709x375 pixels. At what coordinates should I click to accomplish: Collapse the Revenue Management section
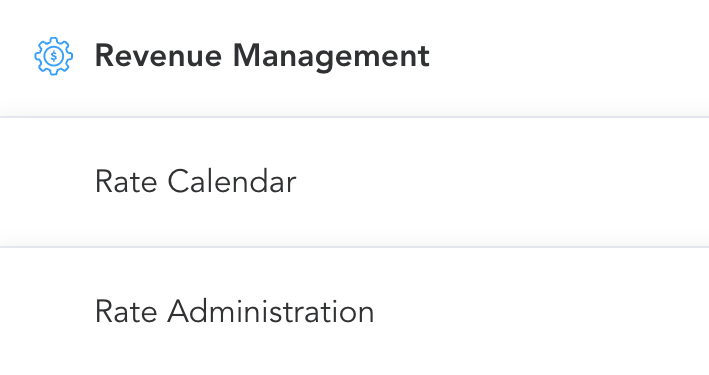coord(354,58)
